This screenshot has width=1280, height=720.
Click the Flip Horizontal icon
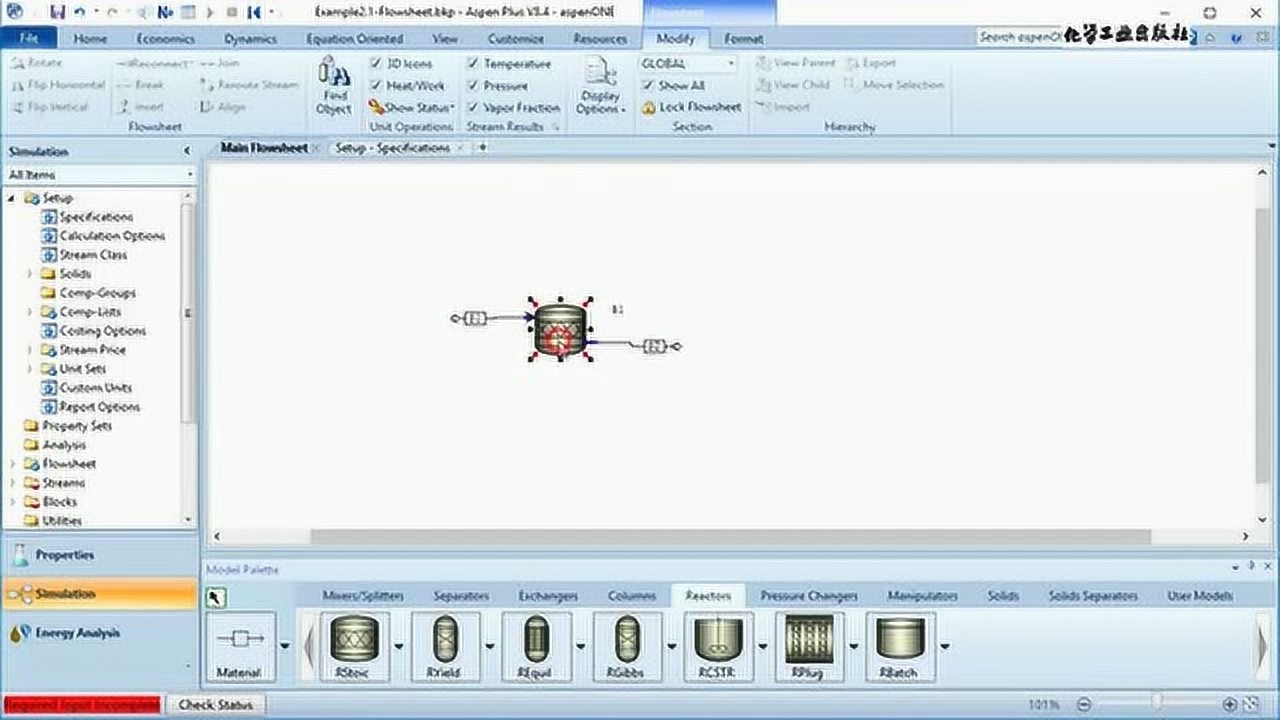(17, 85)
